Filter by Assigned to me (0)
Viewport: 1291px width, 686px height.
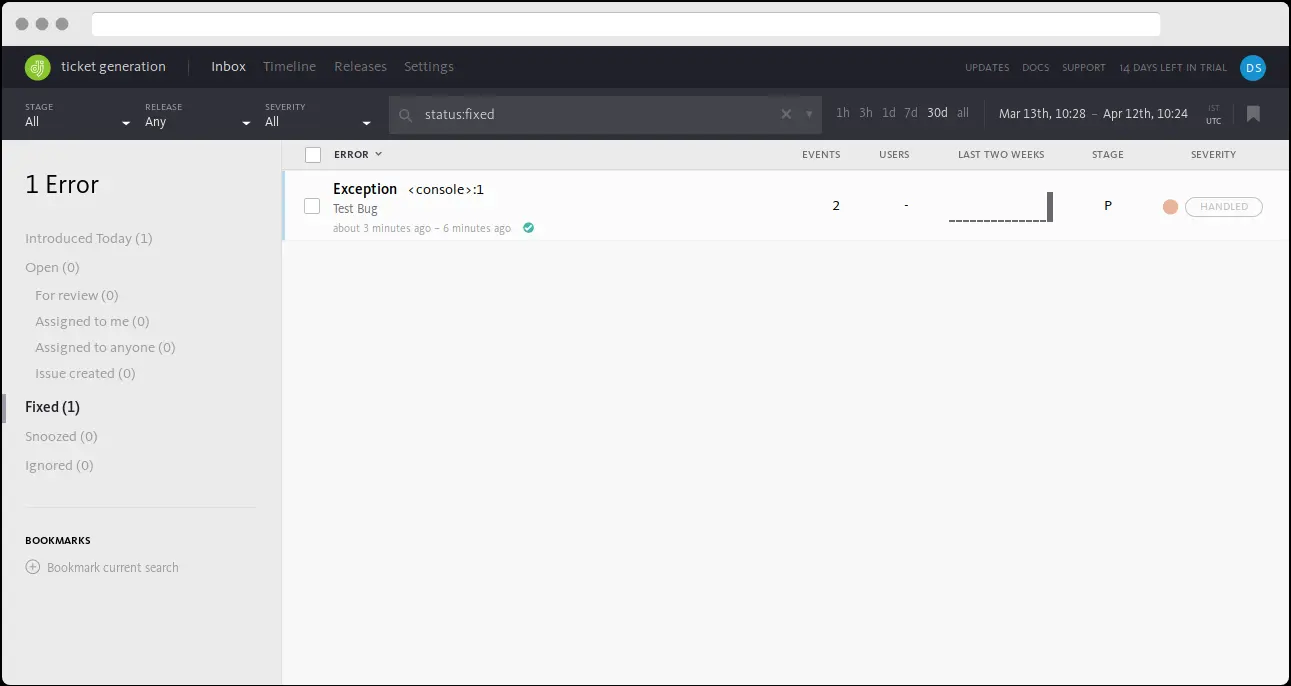[92, 321]
